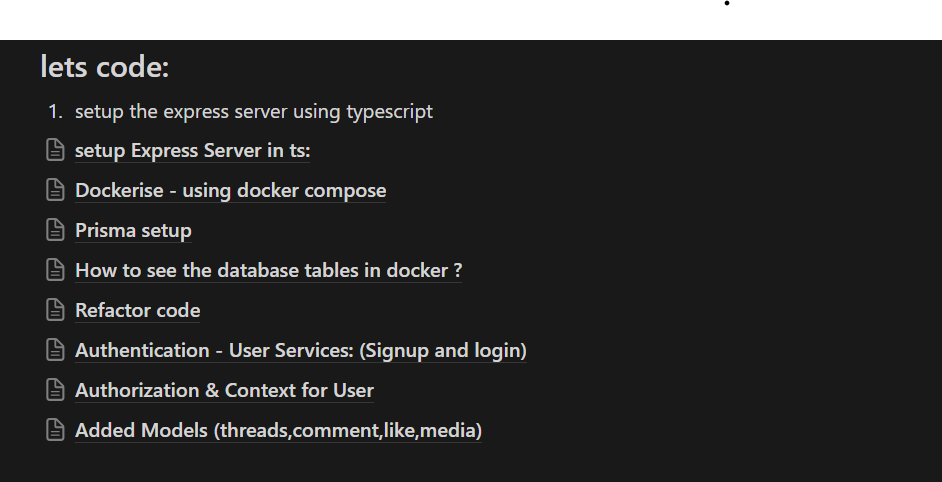Click page icon beside Authorization & Context
Screen dimensions: 942x482
(56, 391)
